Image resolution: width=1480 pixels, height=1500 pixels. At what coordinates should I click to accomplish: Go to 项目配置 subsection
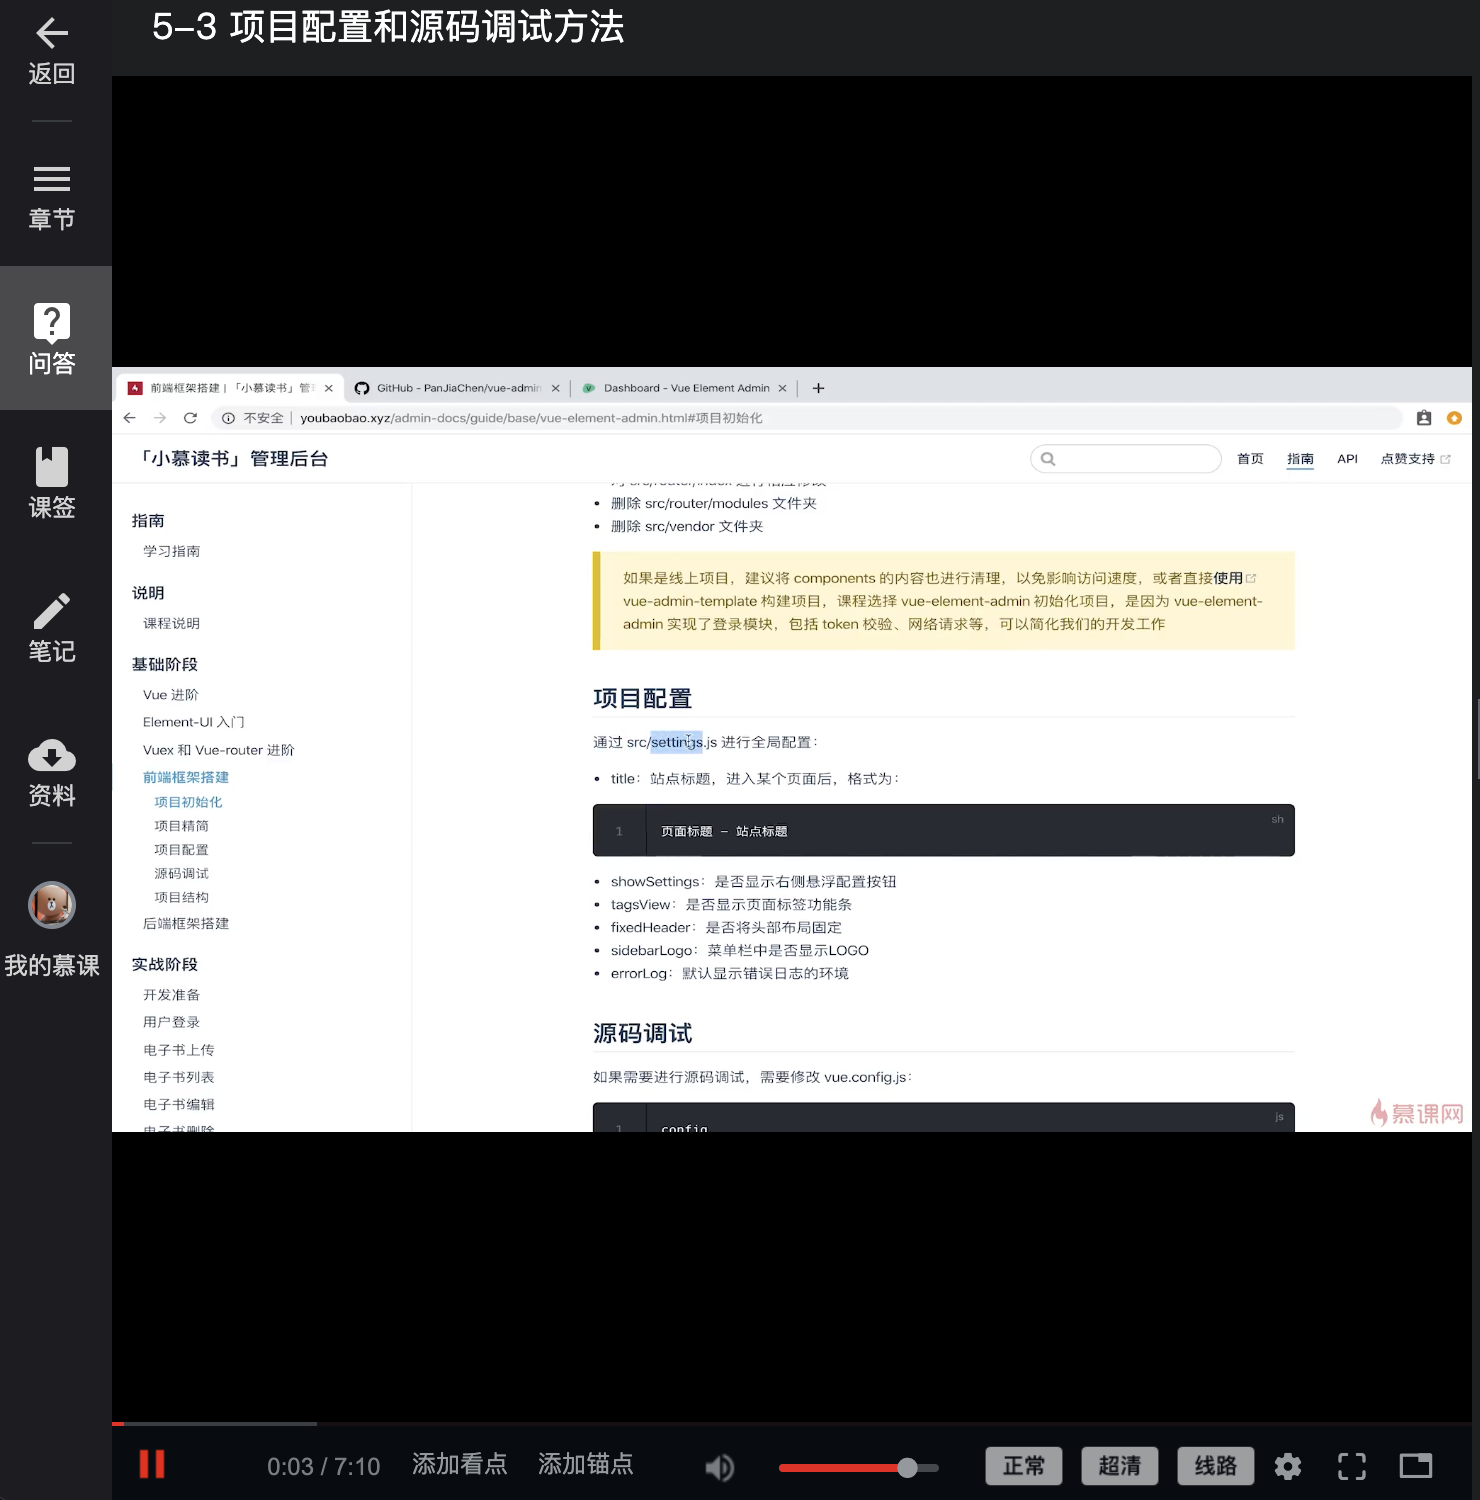[x=181, y=850]
